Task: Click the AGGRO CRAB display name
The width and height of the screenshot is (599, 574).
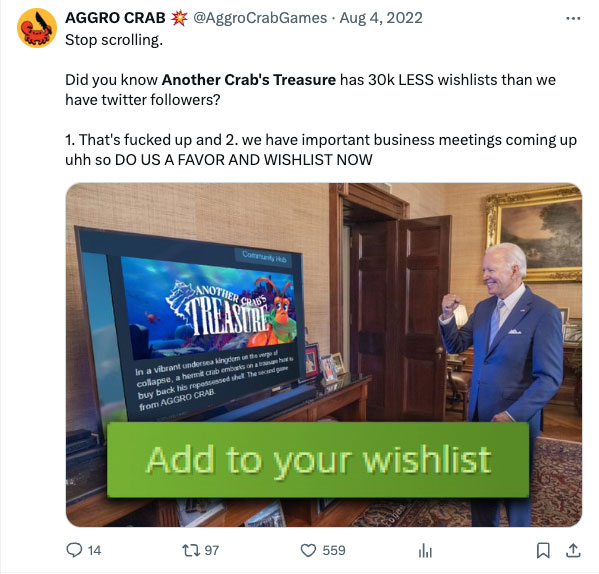Action: 115,18
